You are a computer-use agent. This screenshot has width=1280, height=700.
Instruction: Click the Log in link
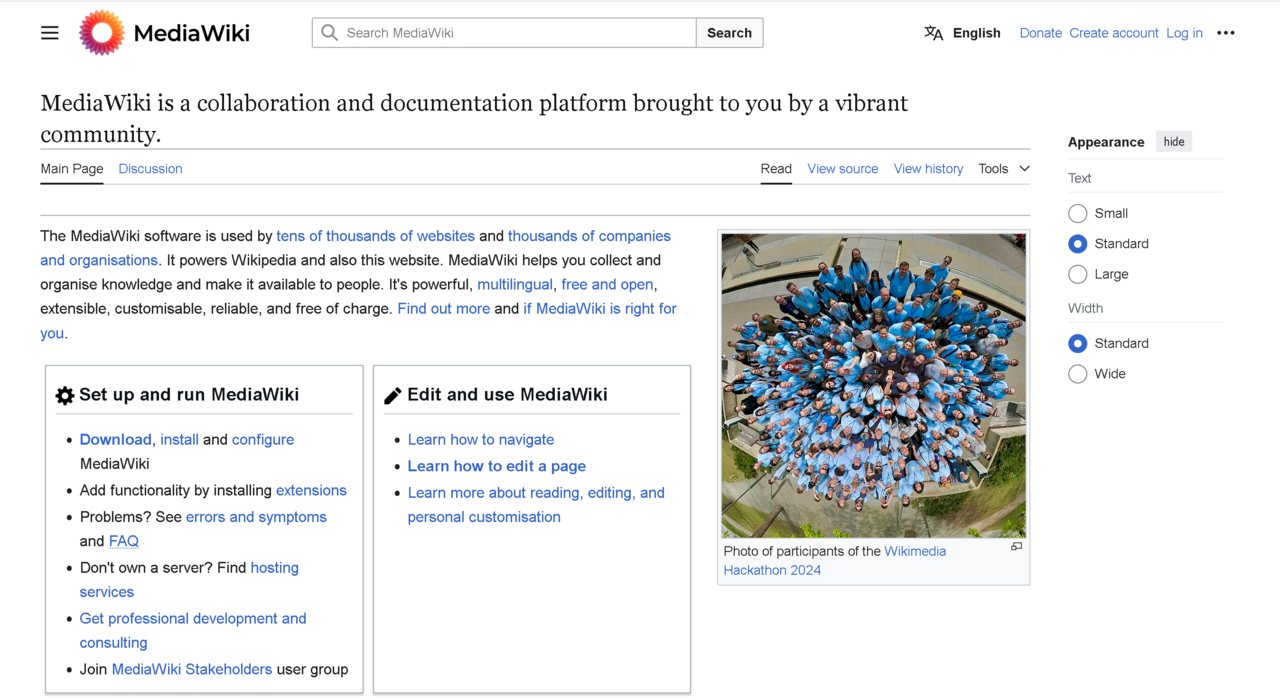(x=1184, y=33)
